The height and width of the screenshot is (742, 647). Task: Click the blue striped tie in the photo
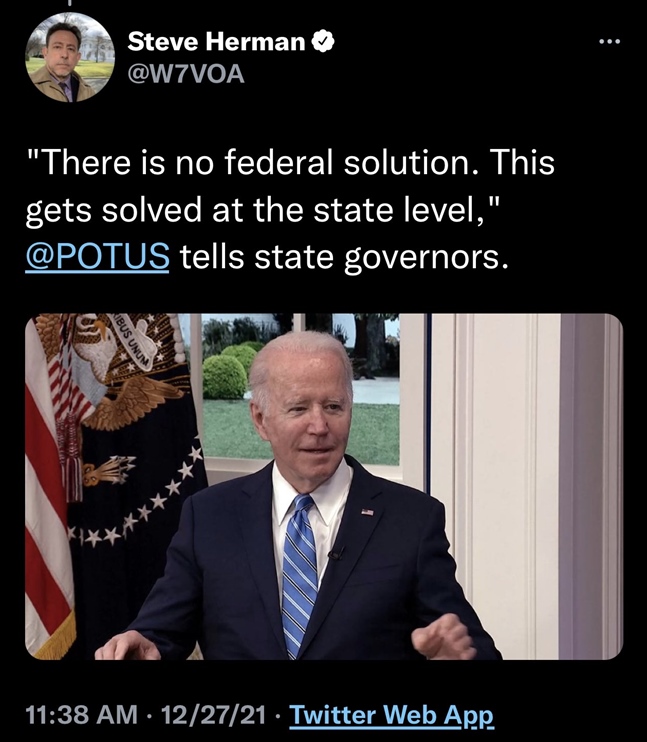point(299,575)
